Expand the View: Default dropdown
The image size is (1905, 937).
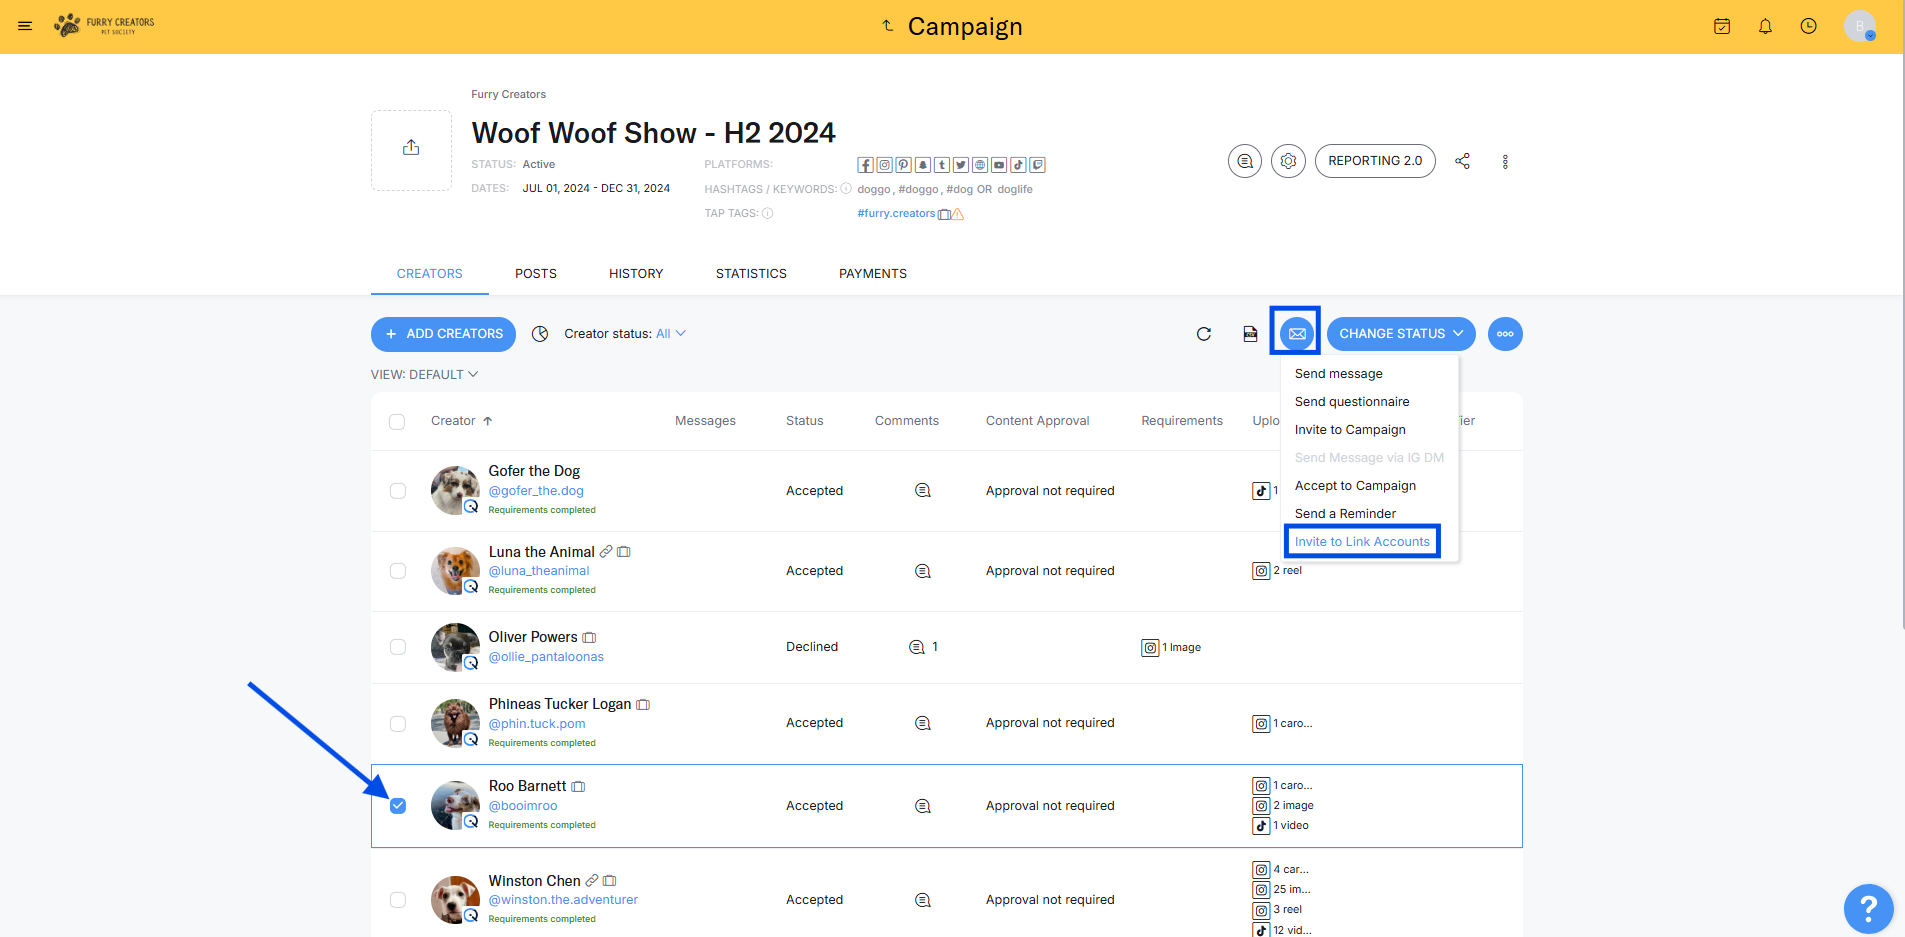424,375
